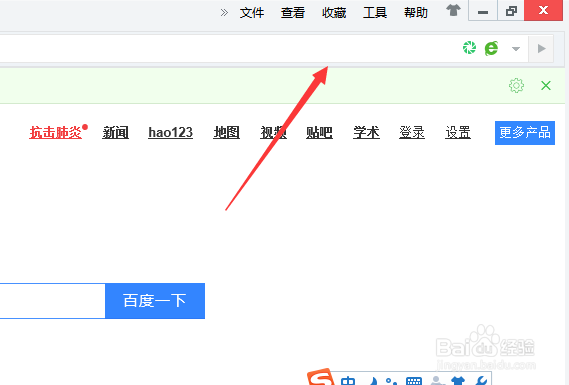
Task: Click the 登录 login link
Action: coord(412,132)
